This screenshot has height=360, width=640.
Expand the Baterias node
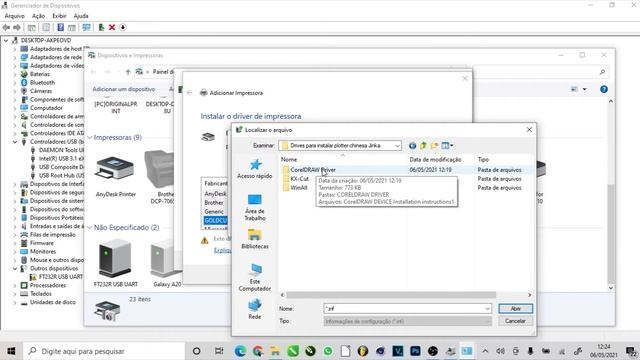click(15, 74)
